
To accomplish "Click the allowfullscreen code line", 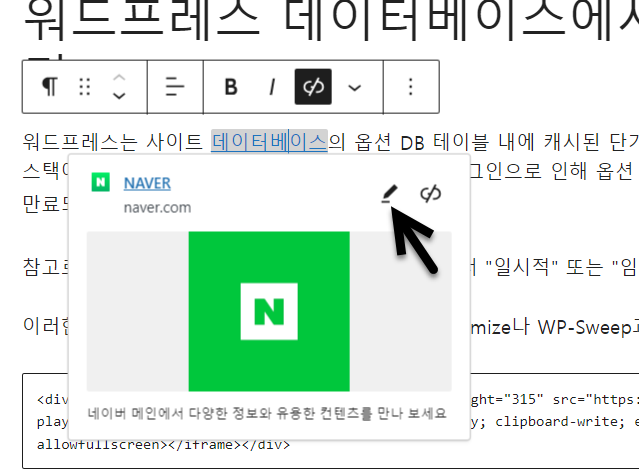I will [163, 444].
